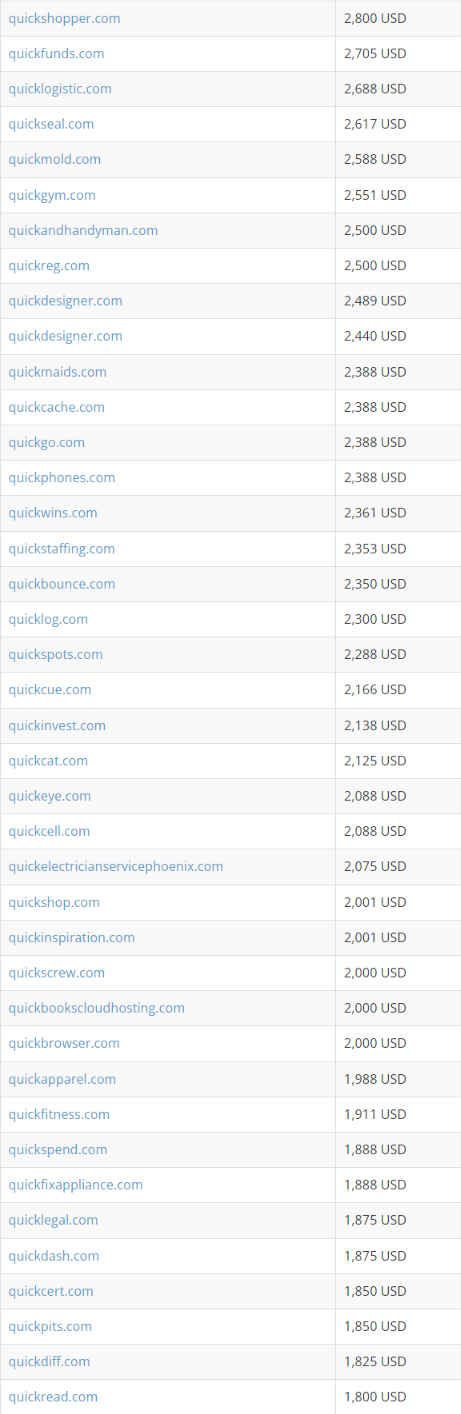Image resolution: width=461 pixels, height=1414 pixels.
Task: Click the quickphones.com link
Action: [x=62, y=478]
